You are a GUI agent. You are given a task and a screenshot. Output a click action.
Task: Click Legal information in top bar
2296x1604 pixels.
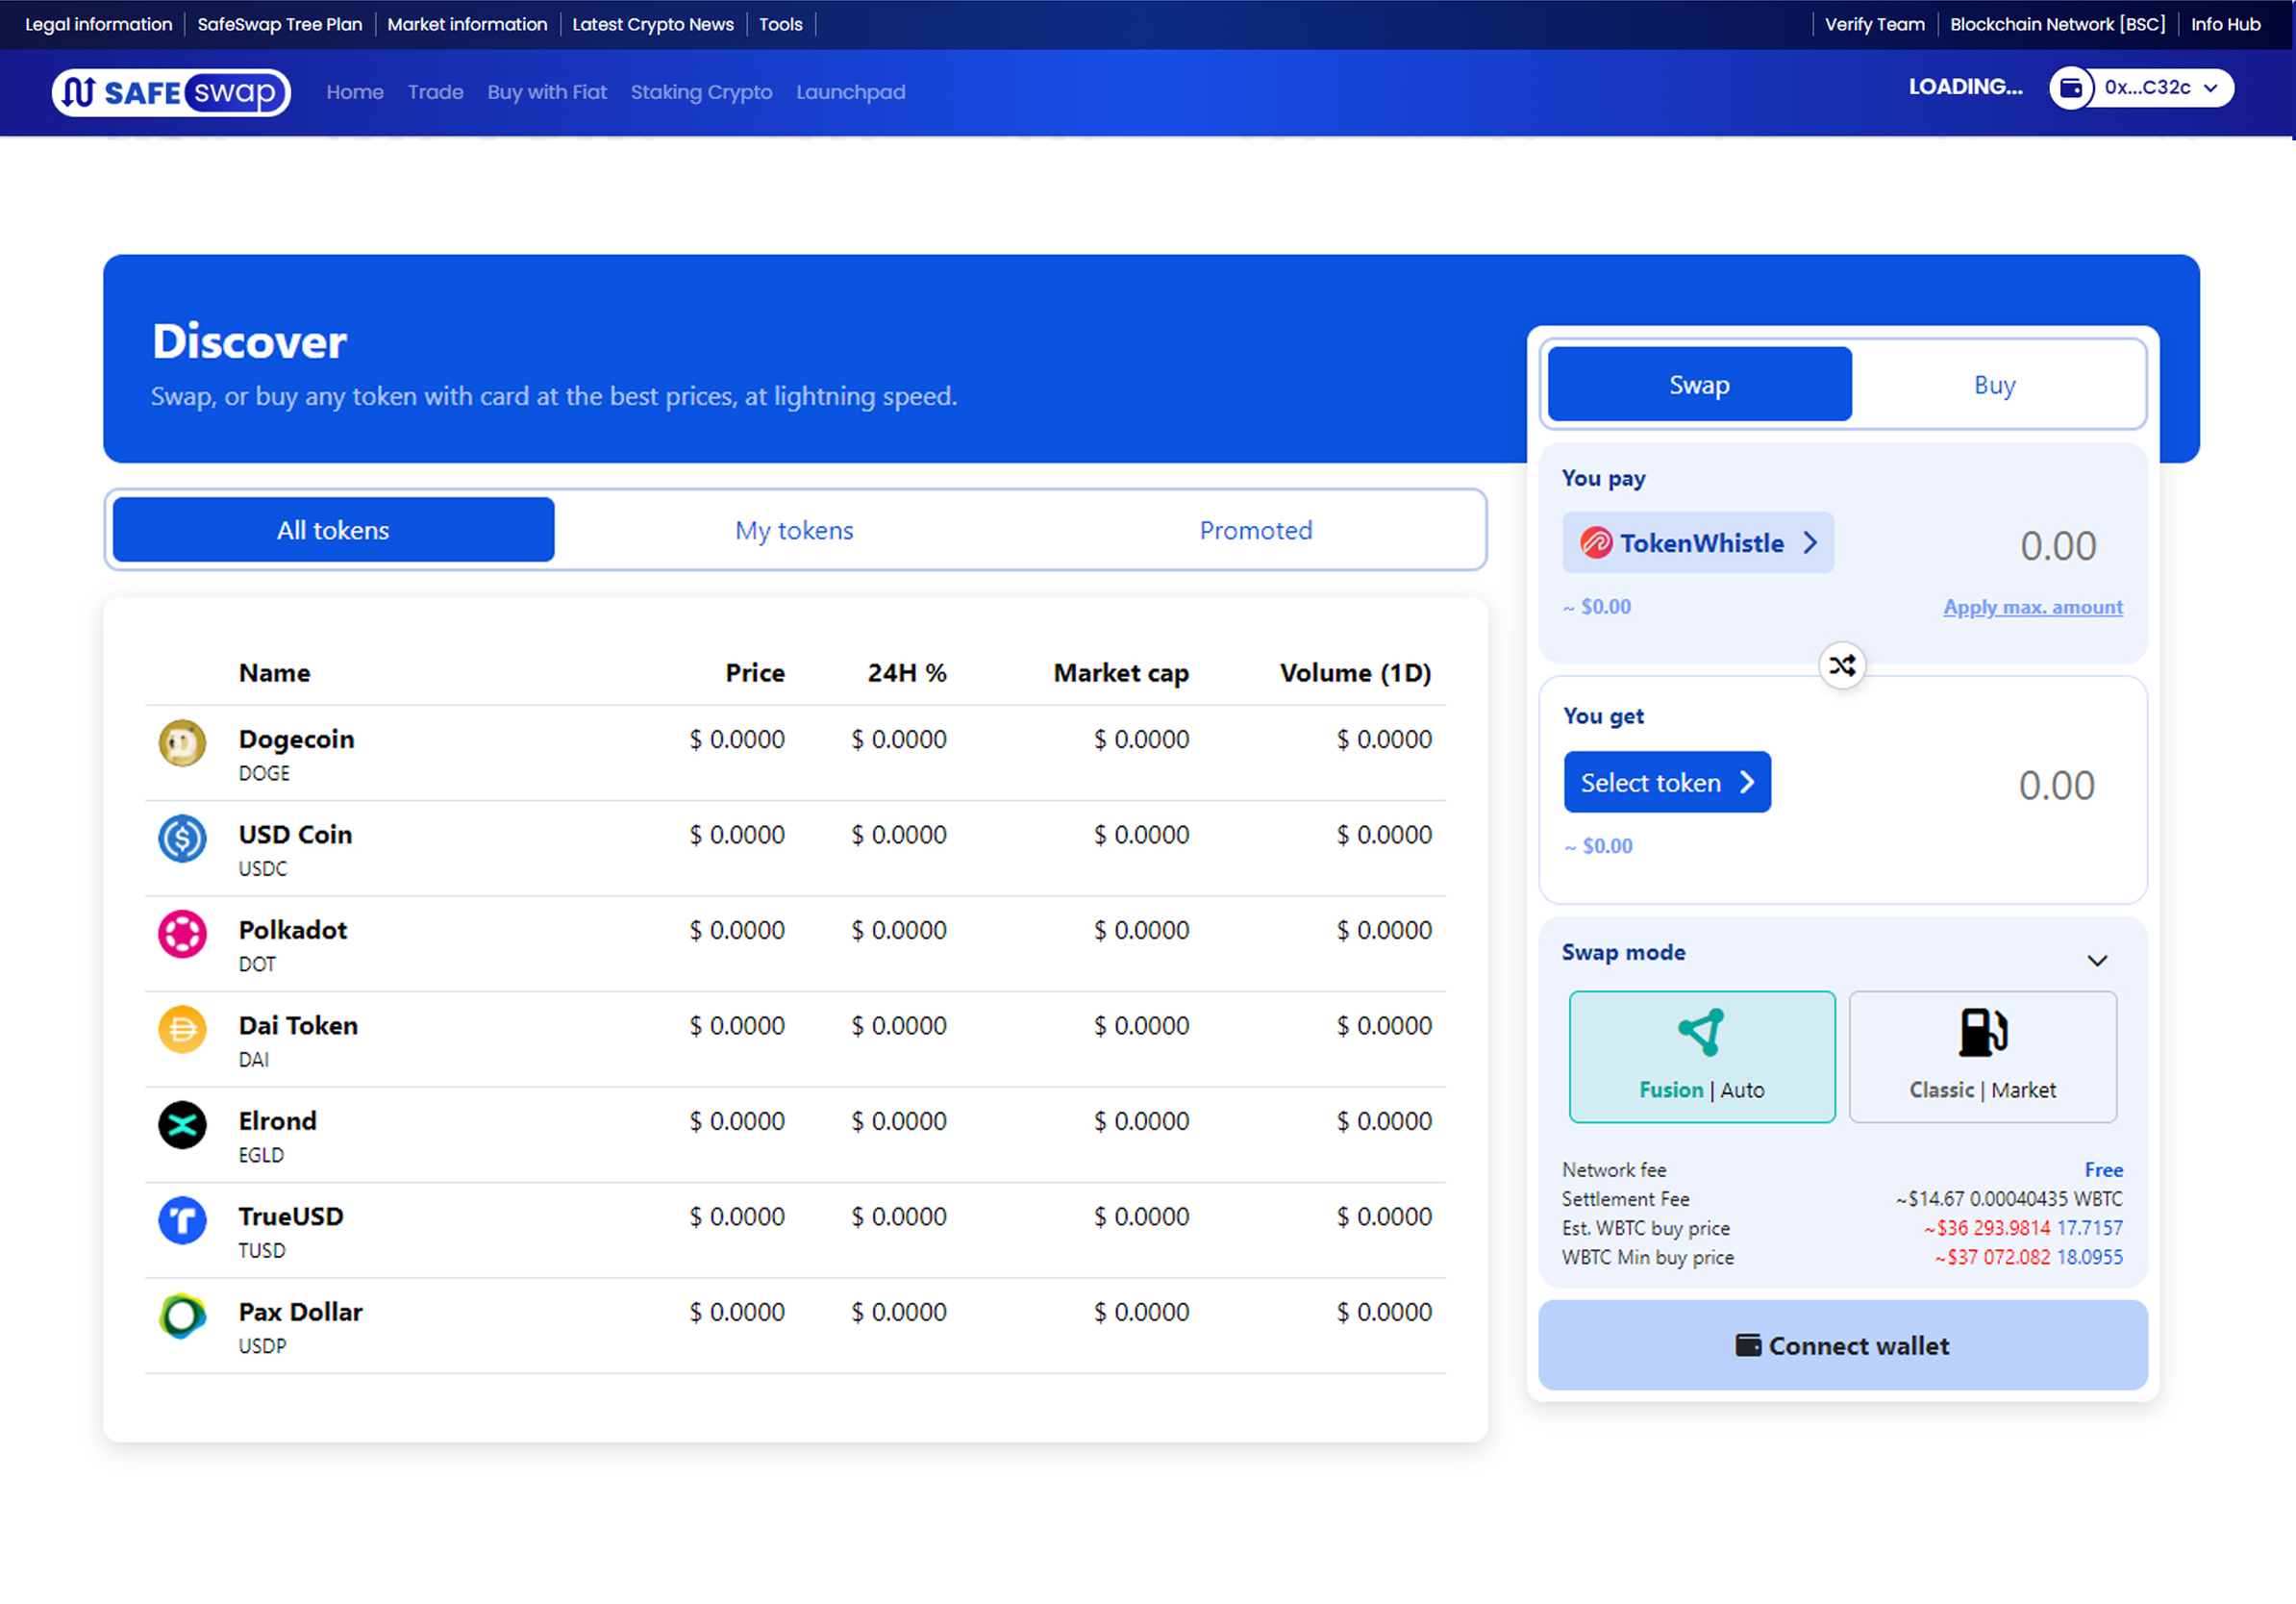98,24
